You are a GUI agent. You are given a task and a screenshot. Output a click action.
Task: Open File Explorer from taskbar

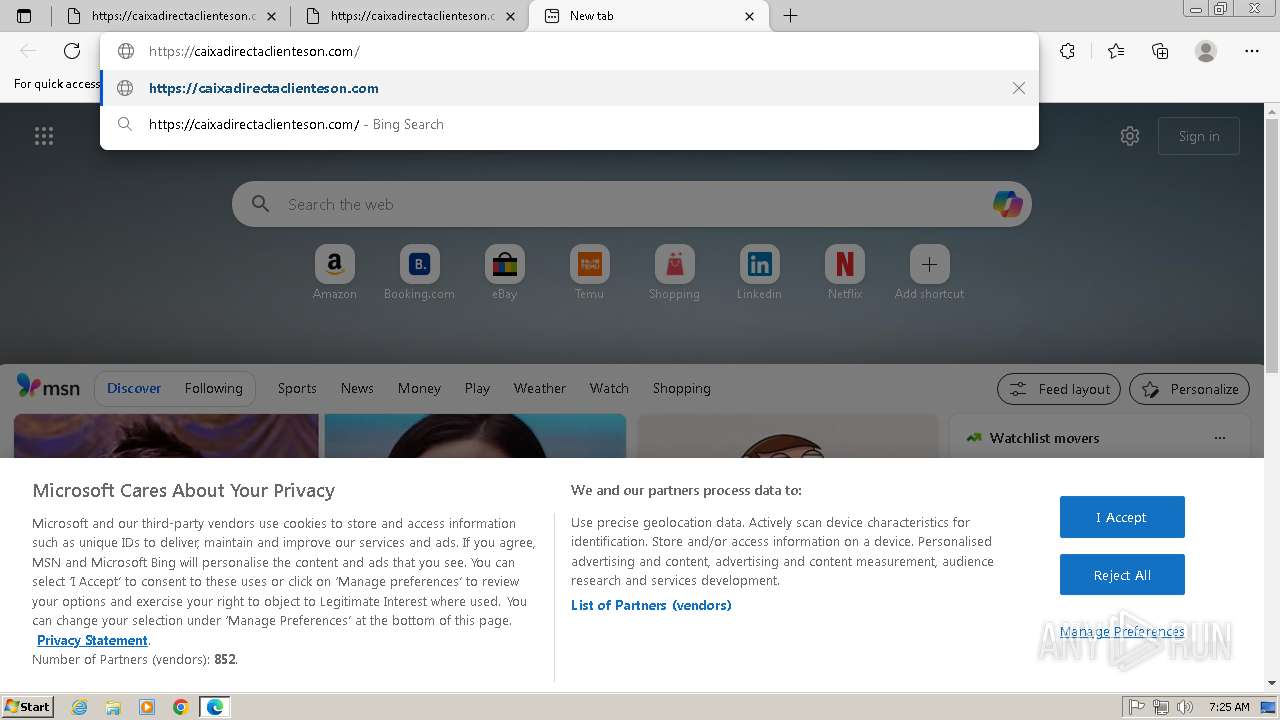113,707
